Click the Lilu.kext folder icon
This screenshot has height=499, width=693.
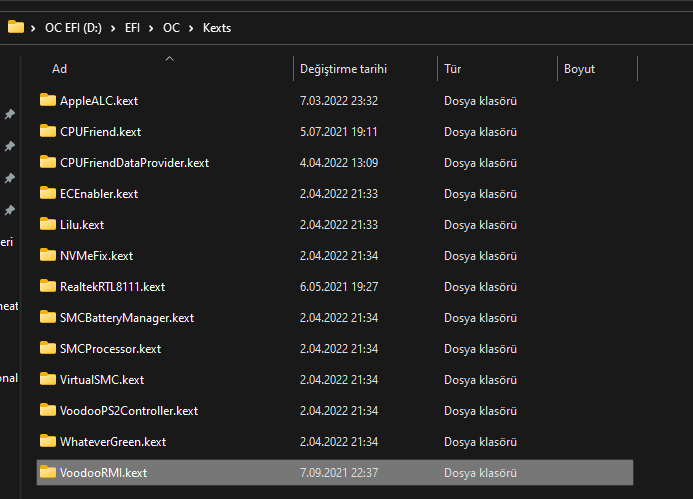point(48,224)
